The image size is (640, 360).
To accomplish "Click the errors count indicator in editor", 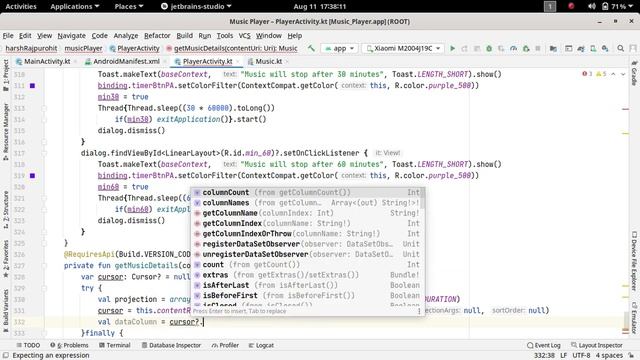I will point(587,74).
